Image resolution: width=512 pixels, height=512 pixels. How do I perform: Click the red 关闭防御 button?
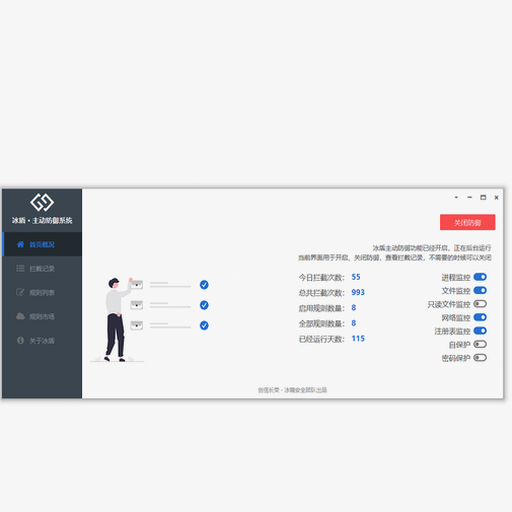pos(467,222)
